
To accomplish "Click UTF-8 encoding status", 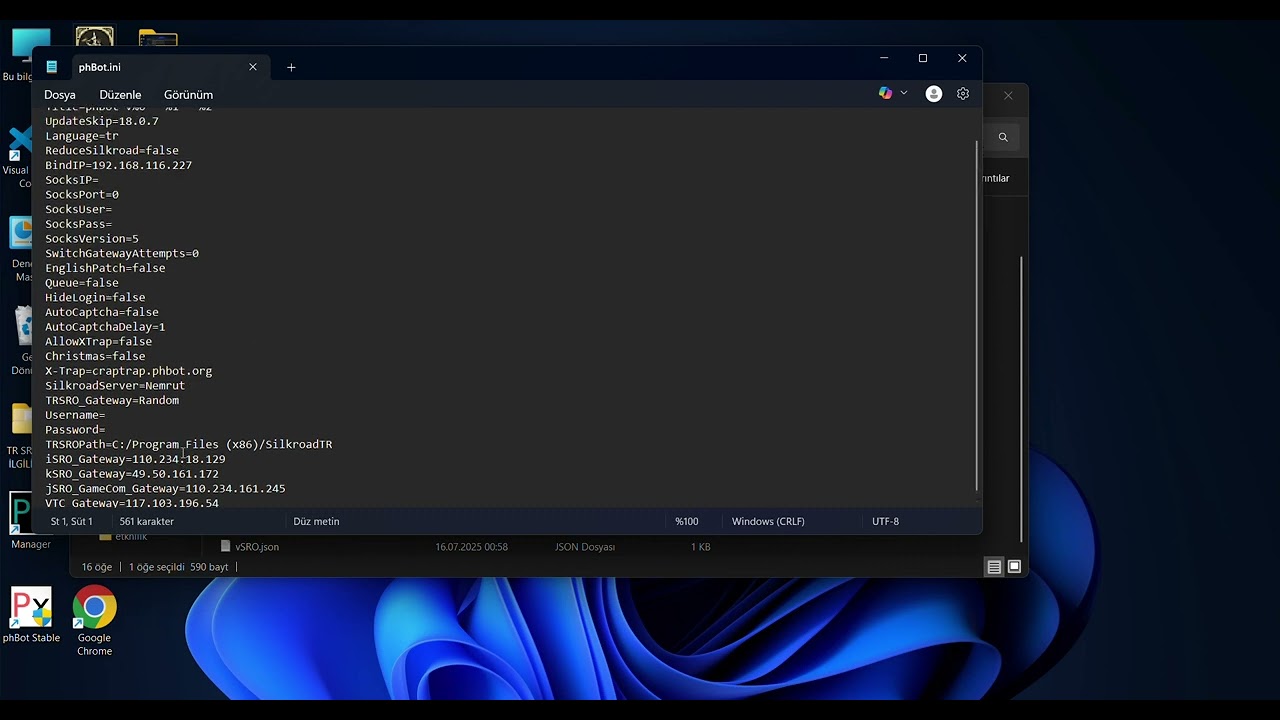I will pyautogui.click(x=885, y=521).
